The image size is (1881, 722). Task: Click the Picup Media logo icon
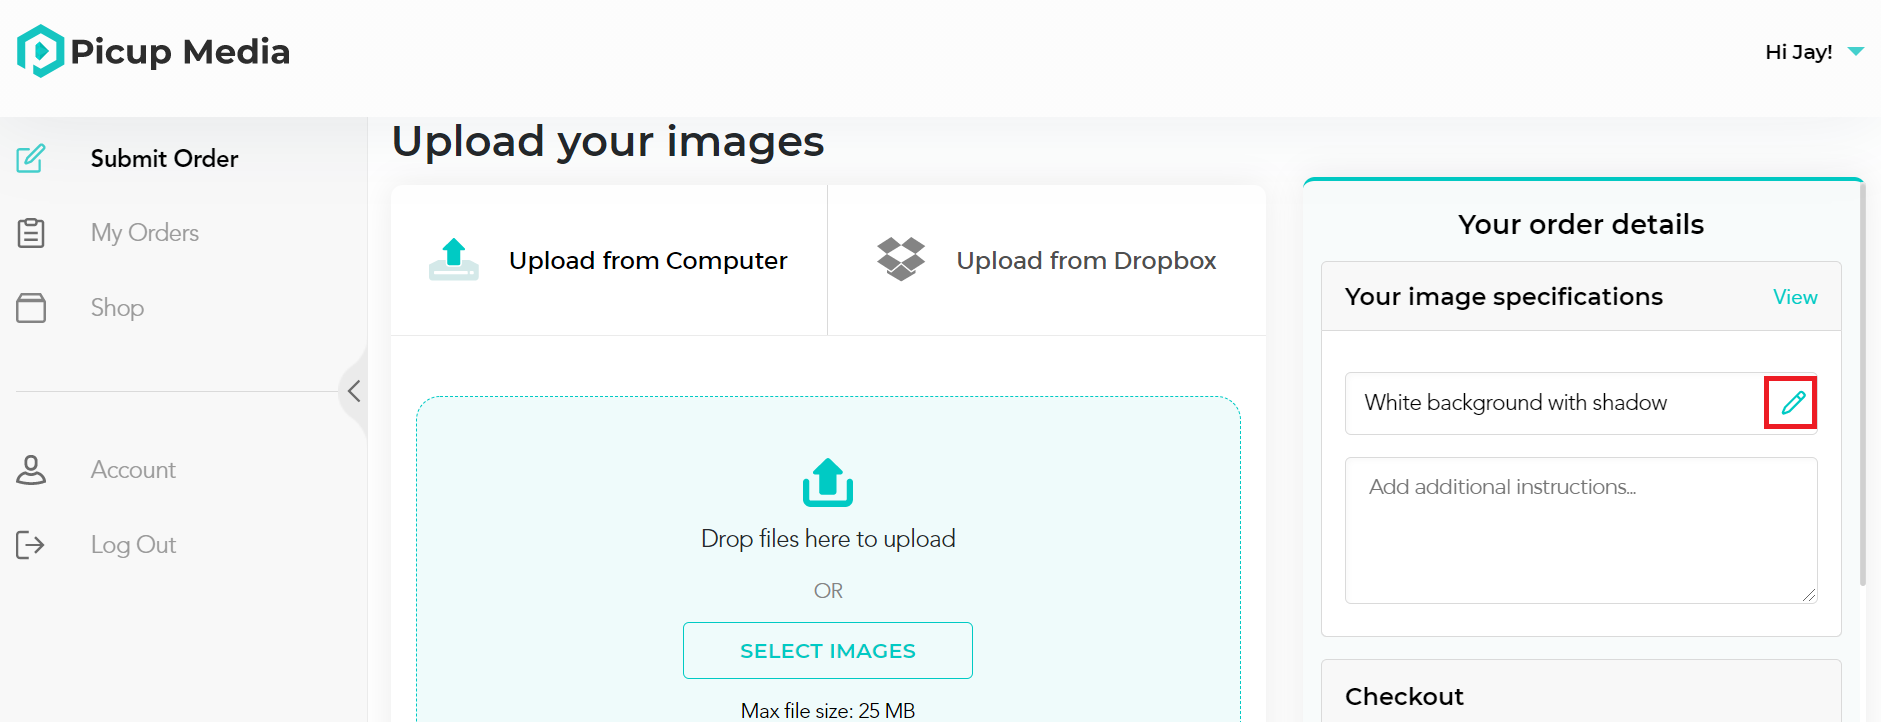tap(40, 51)
